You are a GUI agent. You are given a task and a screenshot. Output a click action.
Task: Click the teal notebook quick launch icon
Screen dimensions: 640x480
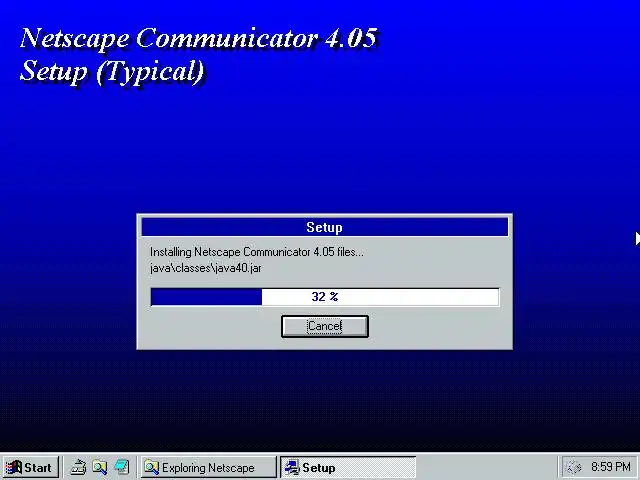coord(122,467)
